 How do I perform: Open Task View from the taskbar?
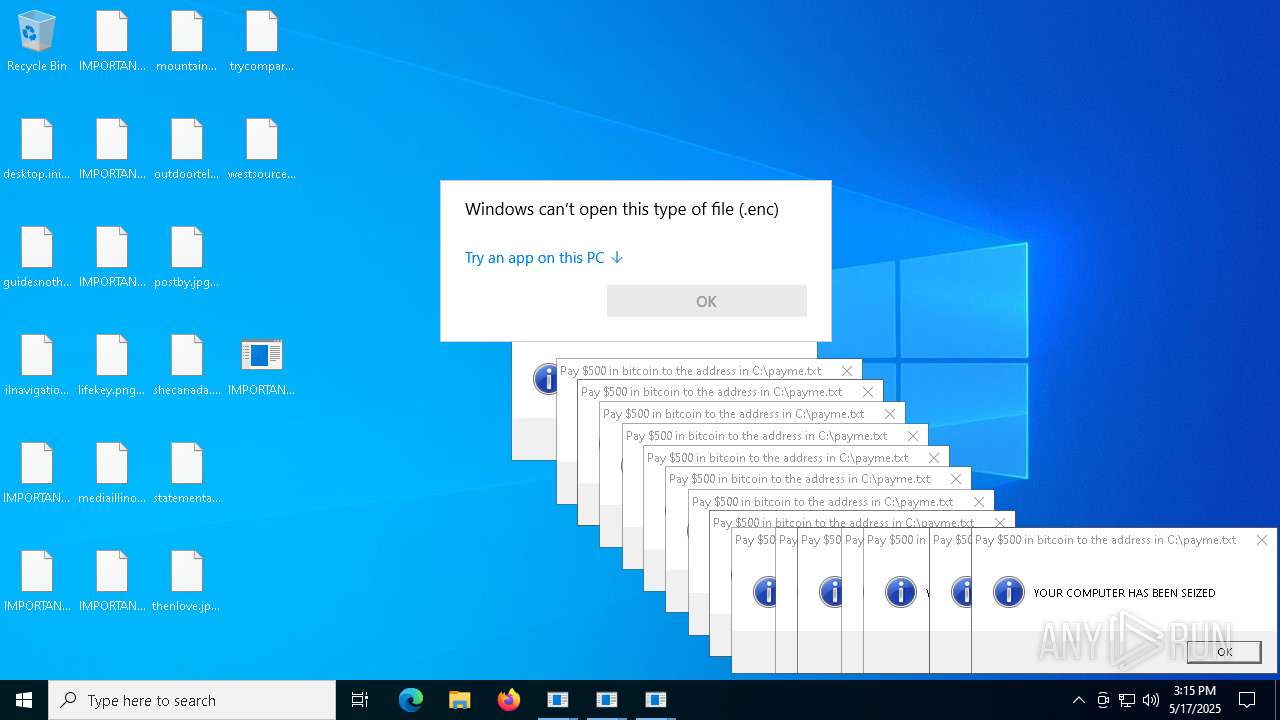[x=360, y=700]
